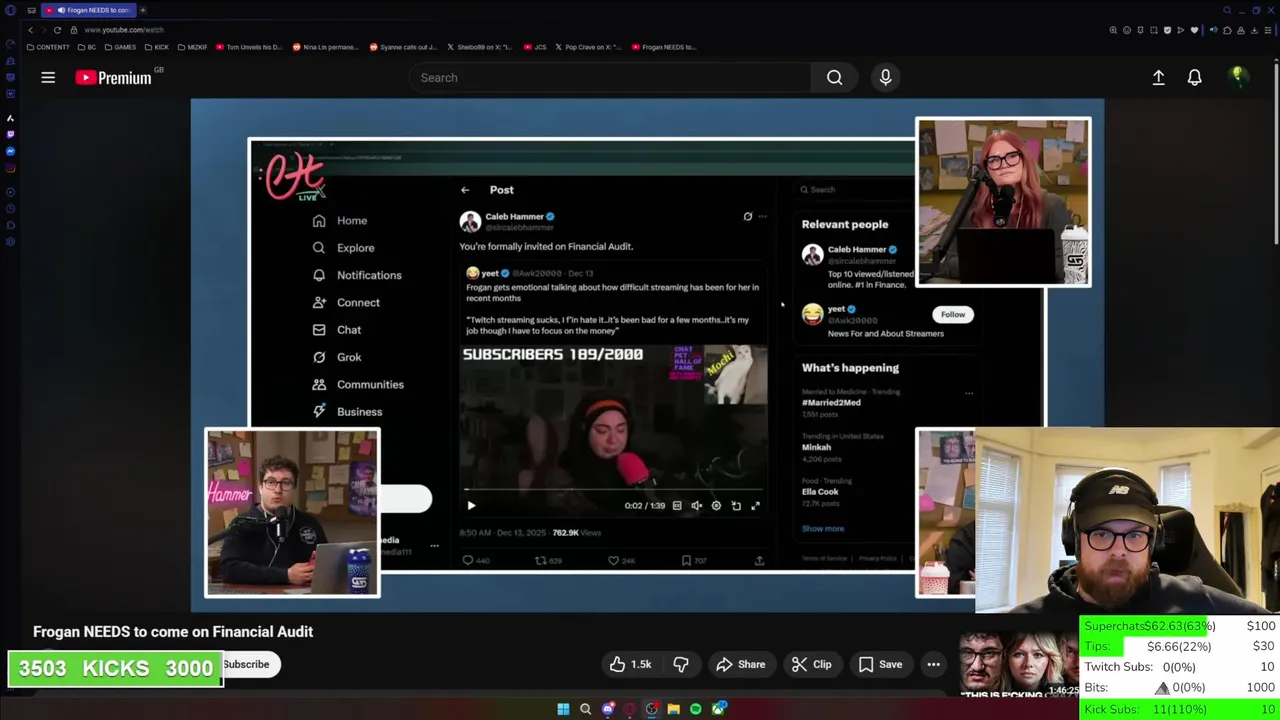Open Spotify from the taskbar

click(x=695, y=709)
